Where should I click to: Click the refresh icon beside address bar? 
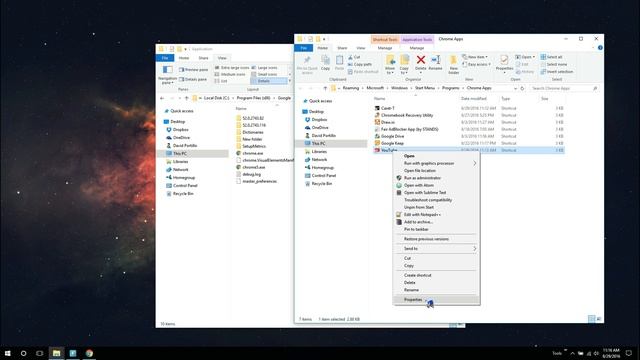tap(522, 88)
